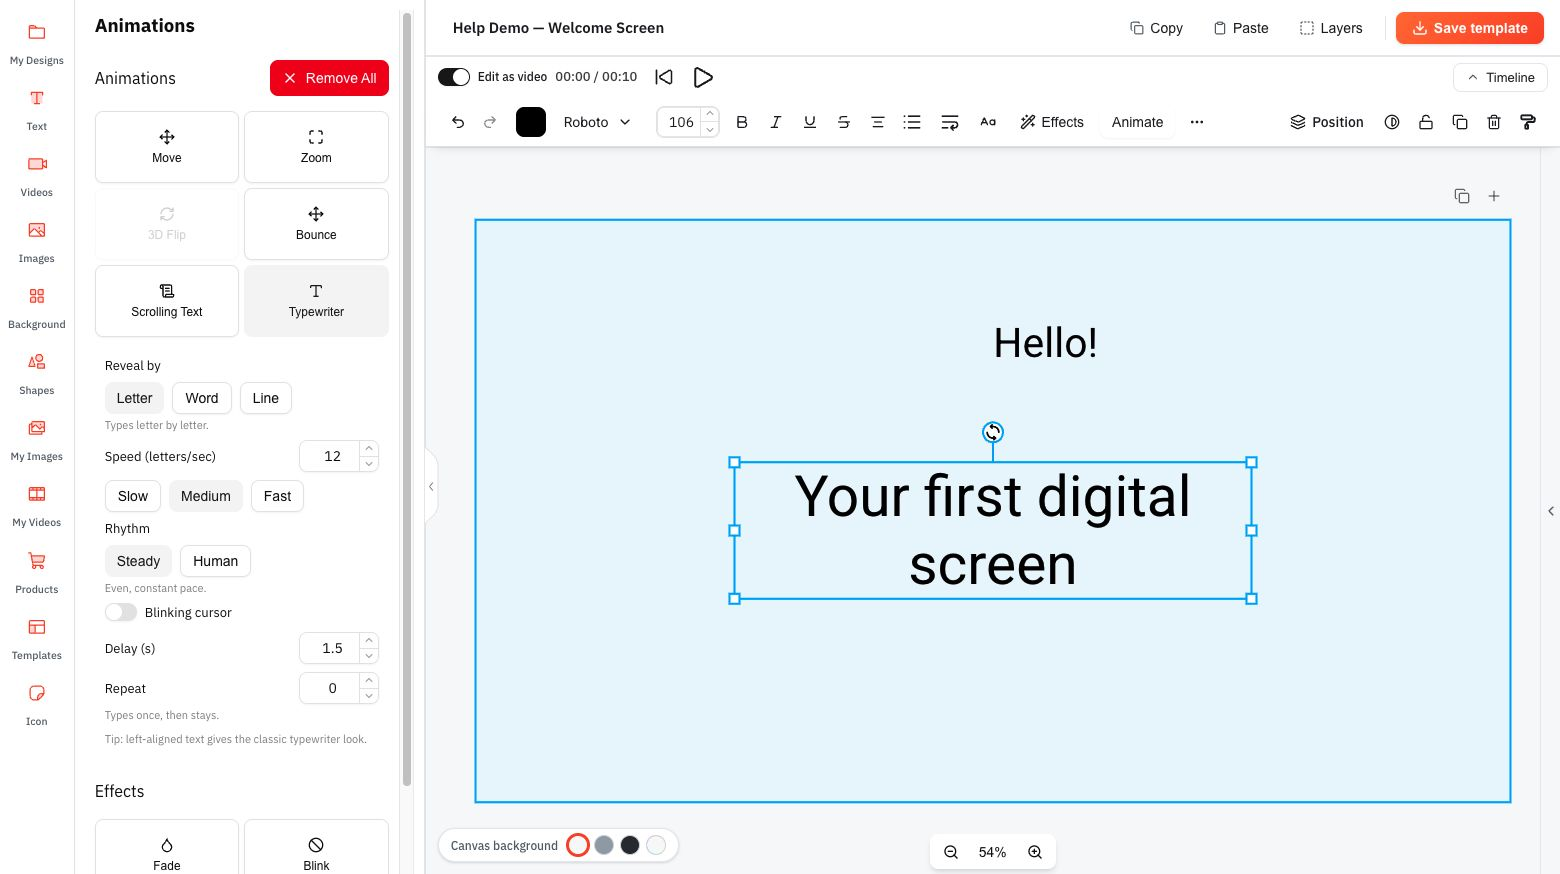Duplicate the canvas page
1560x874 pixels.
tap(1462, 196)
